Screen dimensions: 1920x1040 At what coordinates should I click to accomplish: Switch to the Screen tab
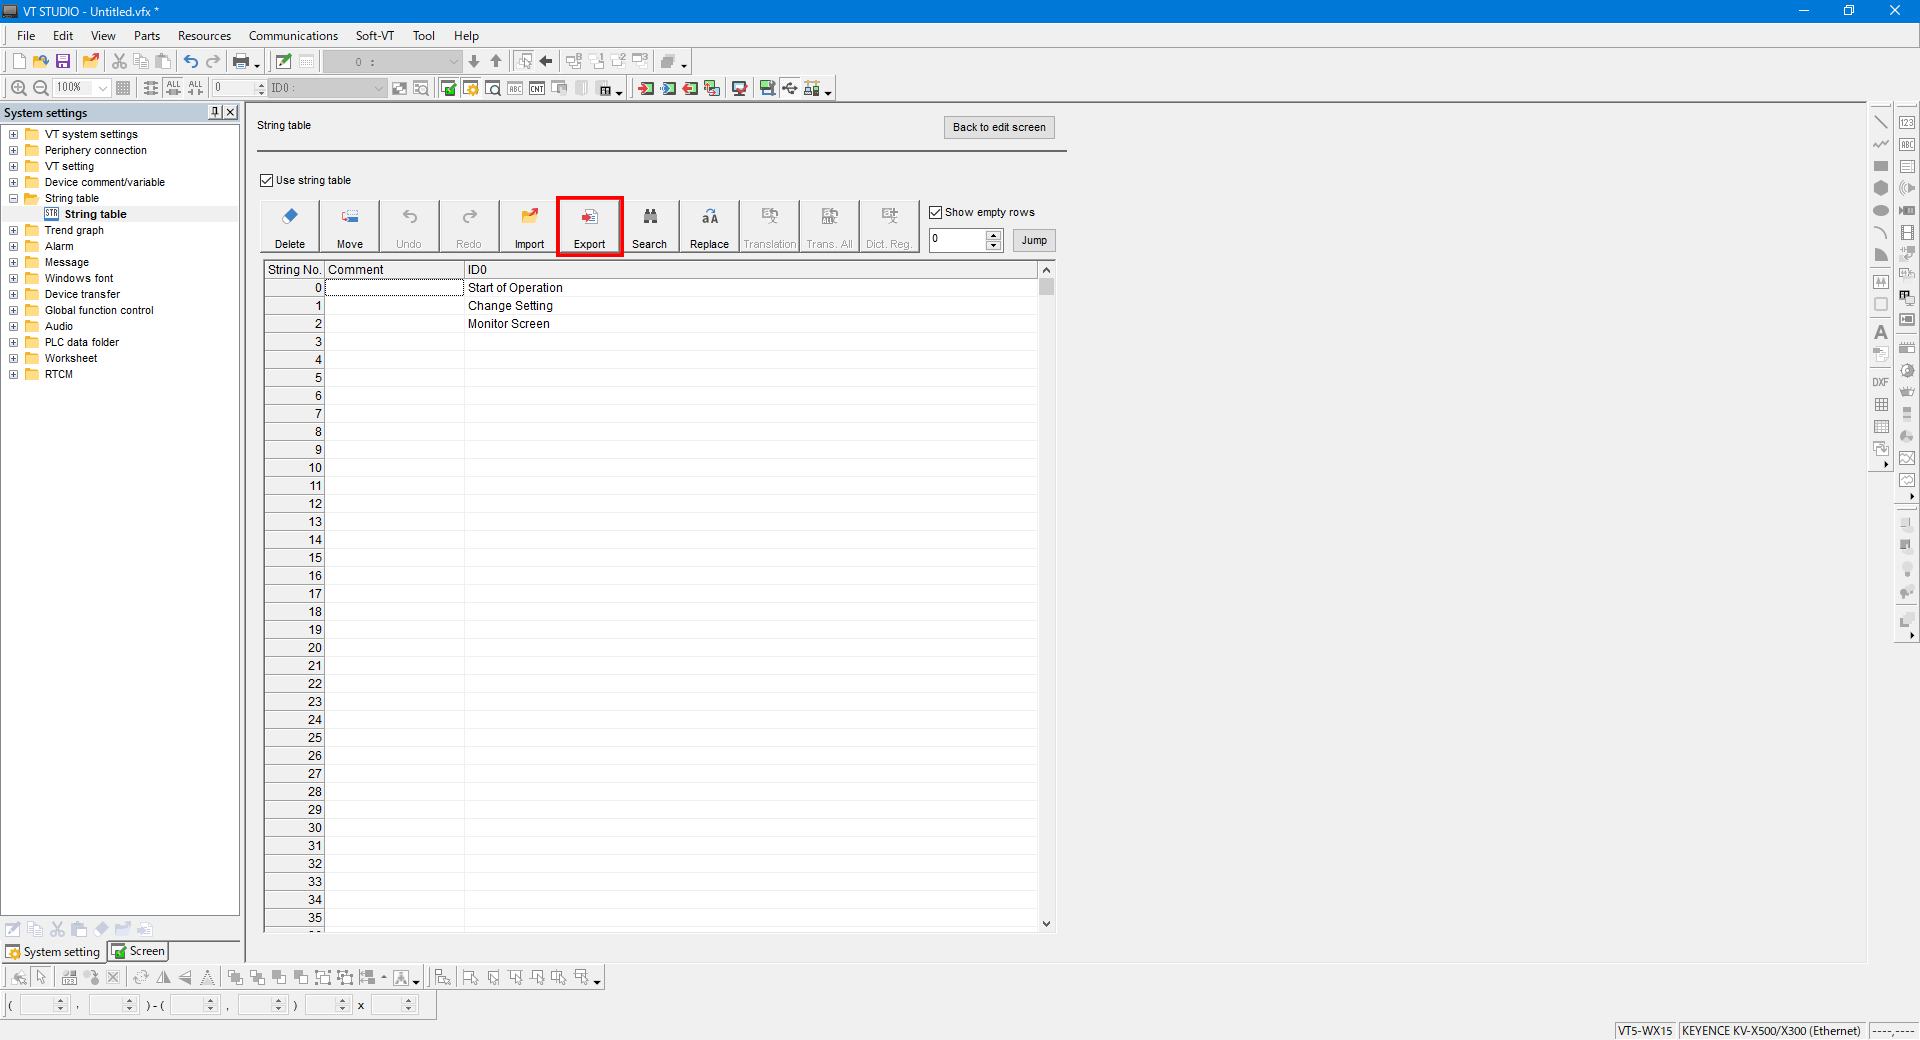point(139,951)
